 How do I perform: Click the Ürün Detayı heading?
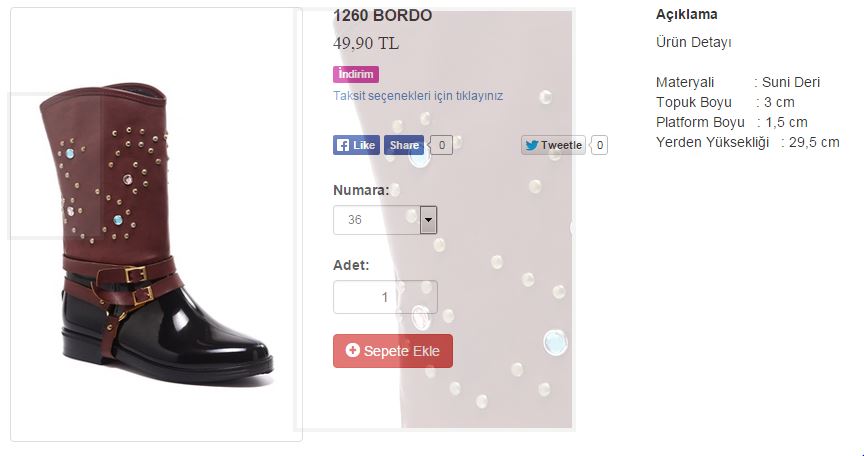tap(694, 42)
